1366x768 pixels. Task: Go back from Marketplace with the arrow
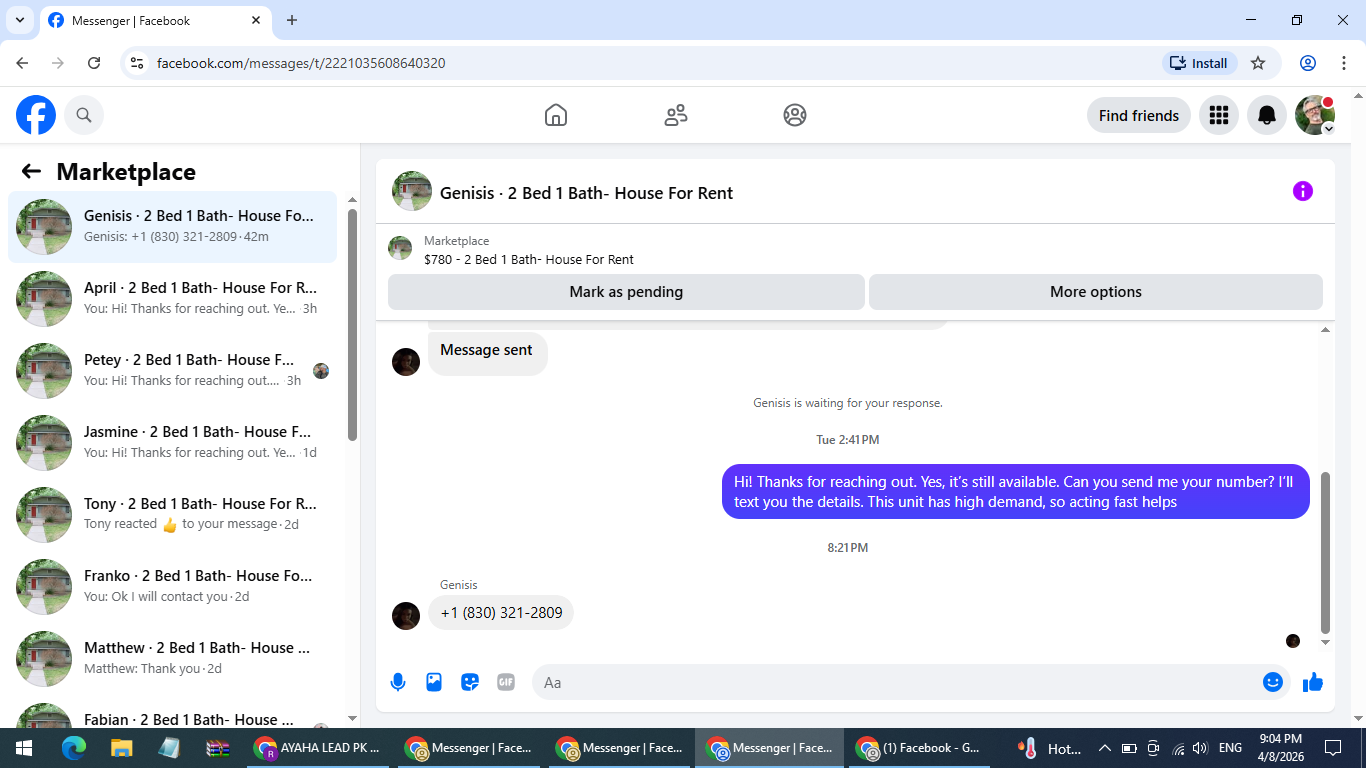31,171
